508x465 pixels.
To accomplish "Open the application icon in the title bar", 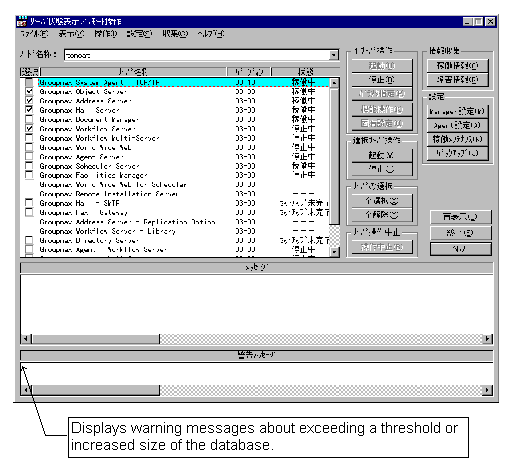I will (x=22, y=21).
